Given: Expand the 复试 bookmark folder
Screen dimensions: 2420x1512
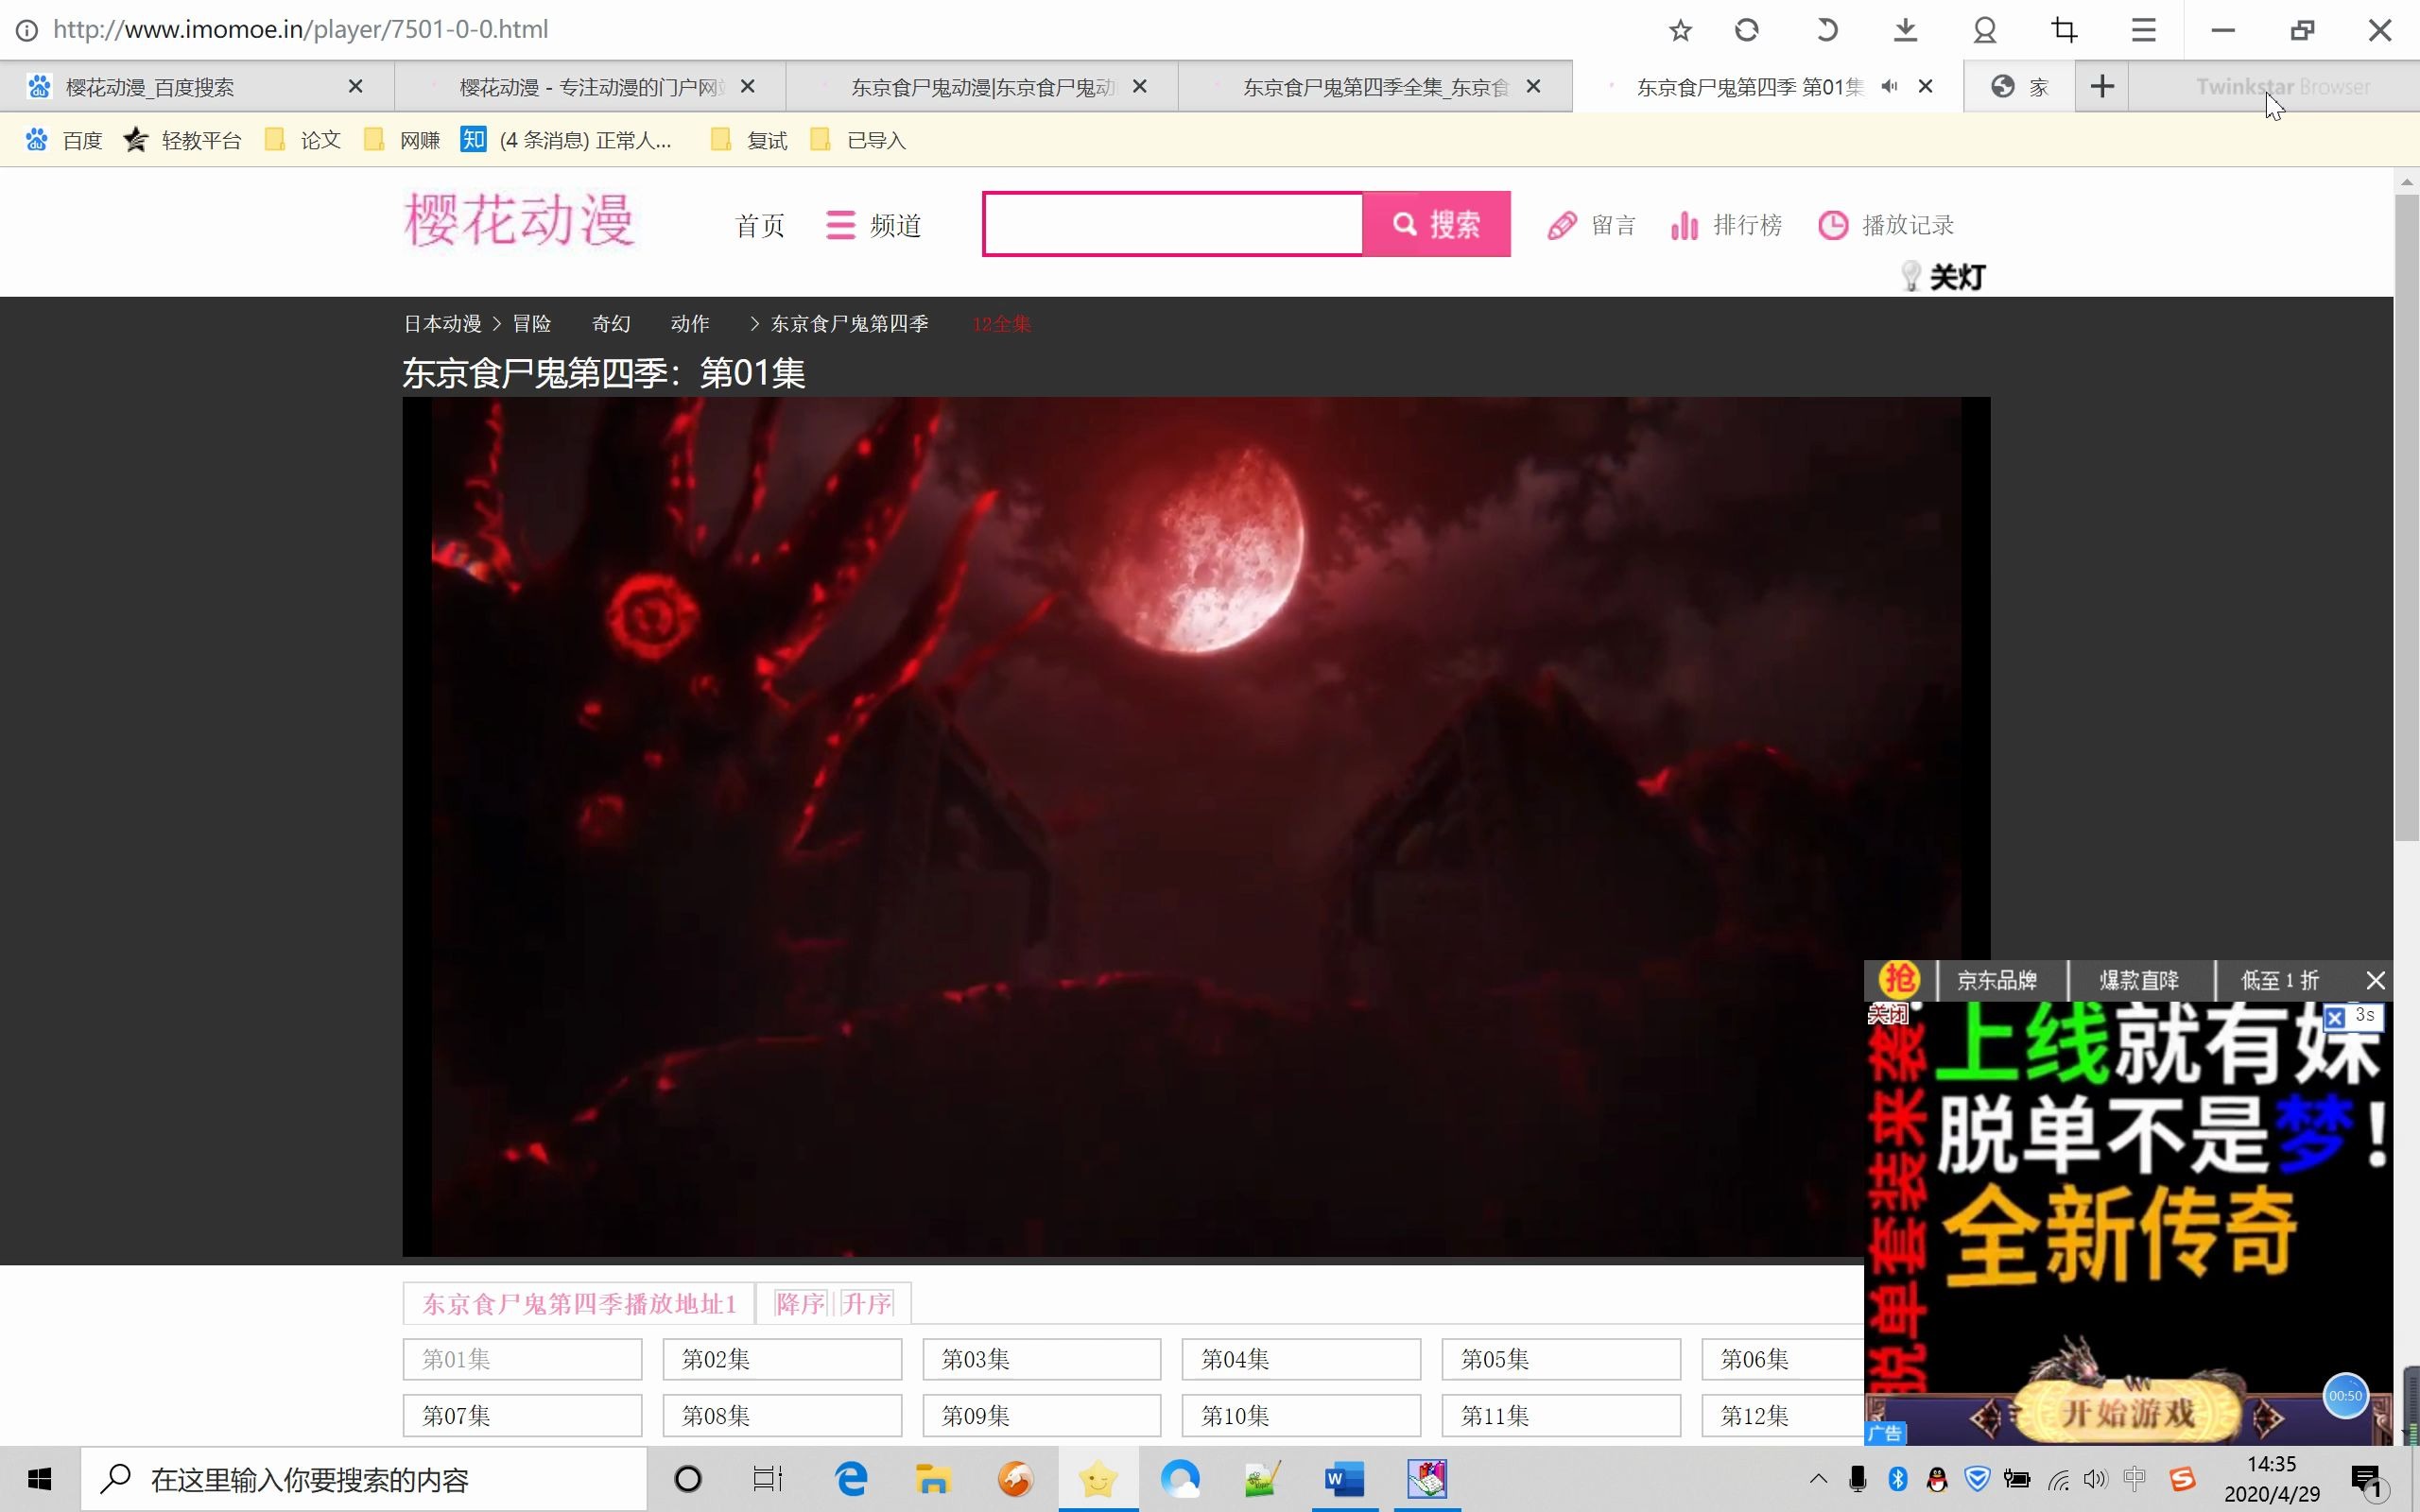Looking at the screenshot, I should (x=749, y=140).
